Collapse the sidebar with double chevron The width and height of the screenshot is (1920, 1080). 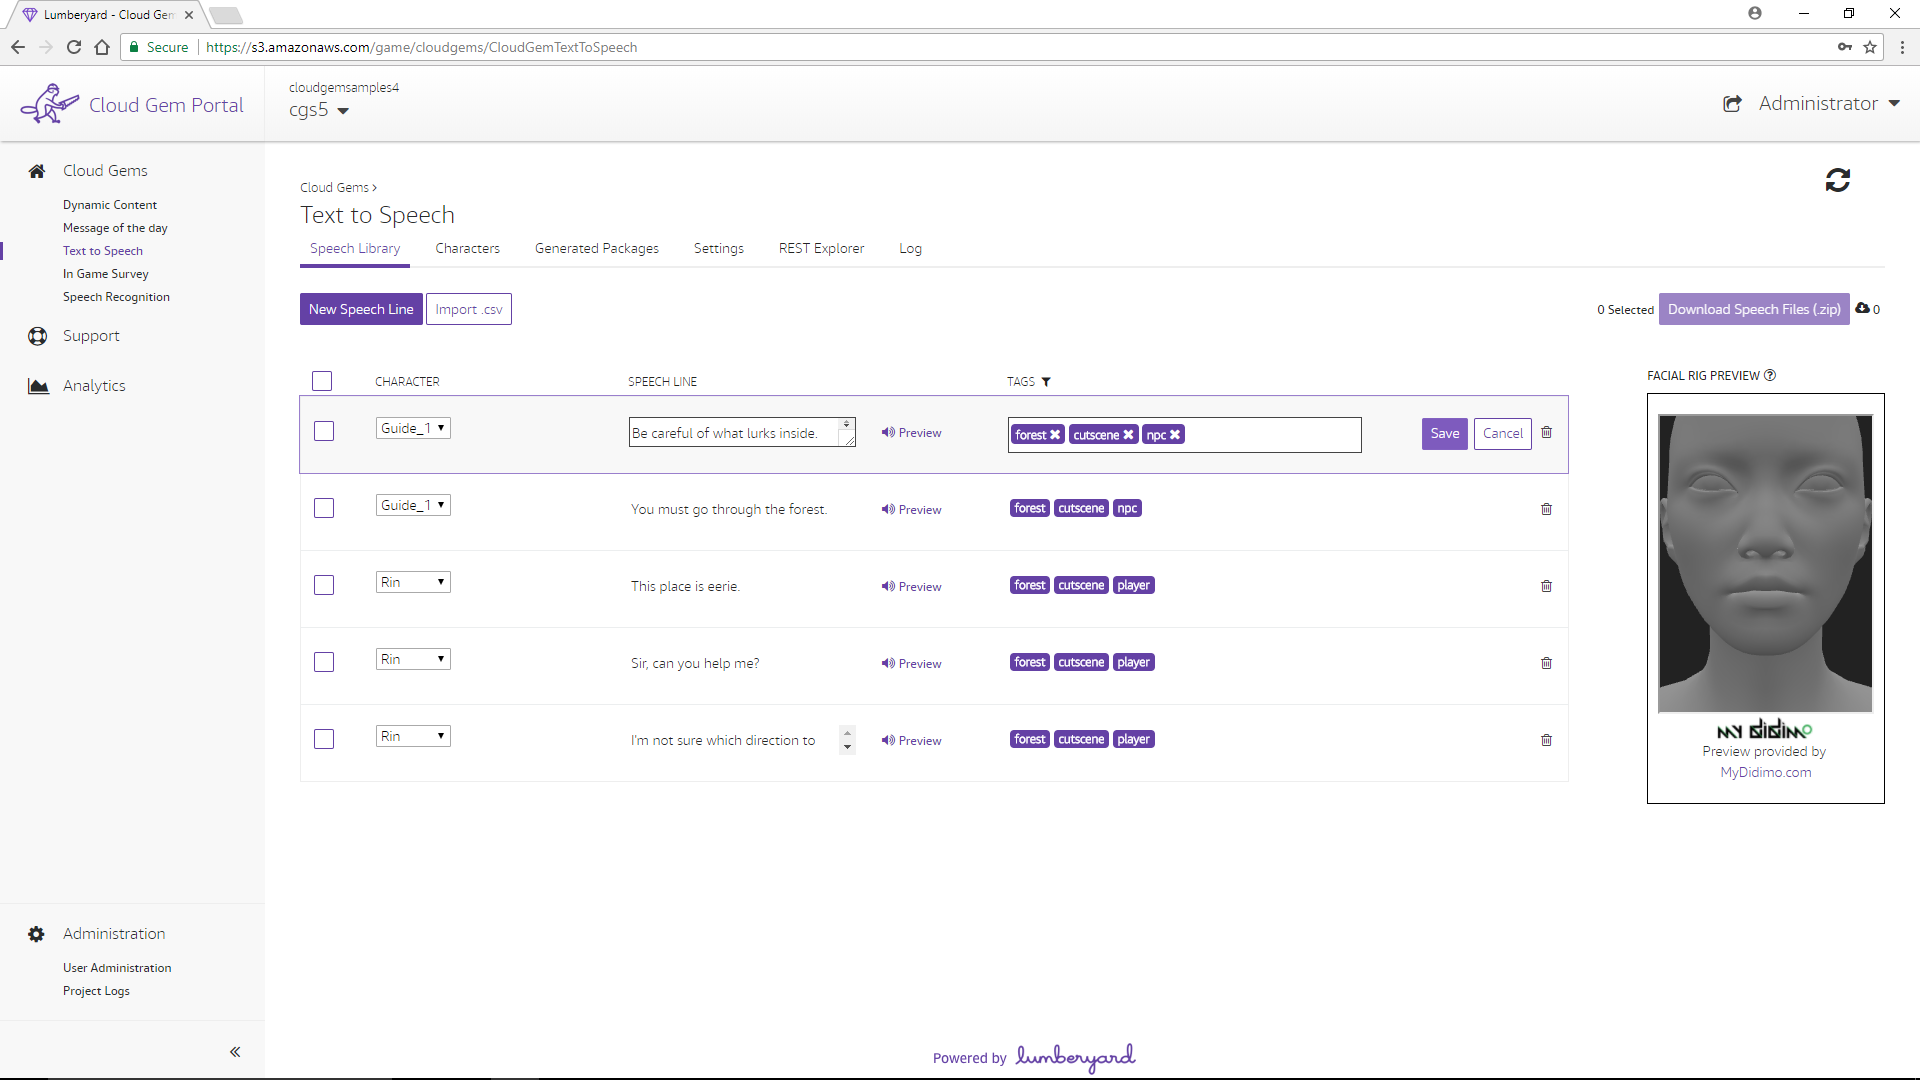pos(235,1052)
